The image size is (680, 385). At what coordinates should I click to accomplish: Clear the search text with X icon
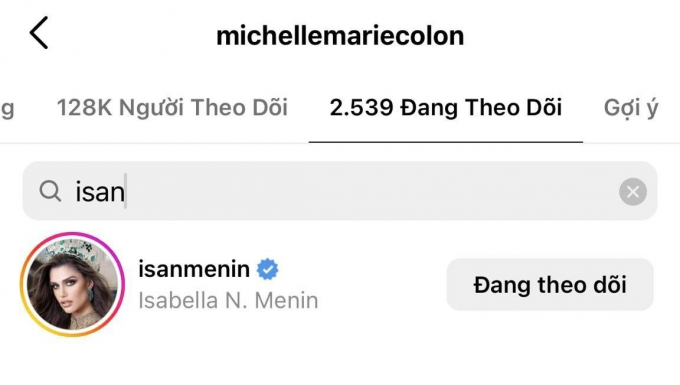click(633, 192)
